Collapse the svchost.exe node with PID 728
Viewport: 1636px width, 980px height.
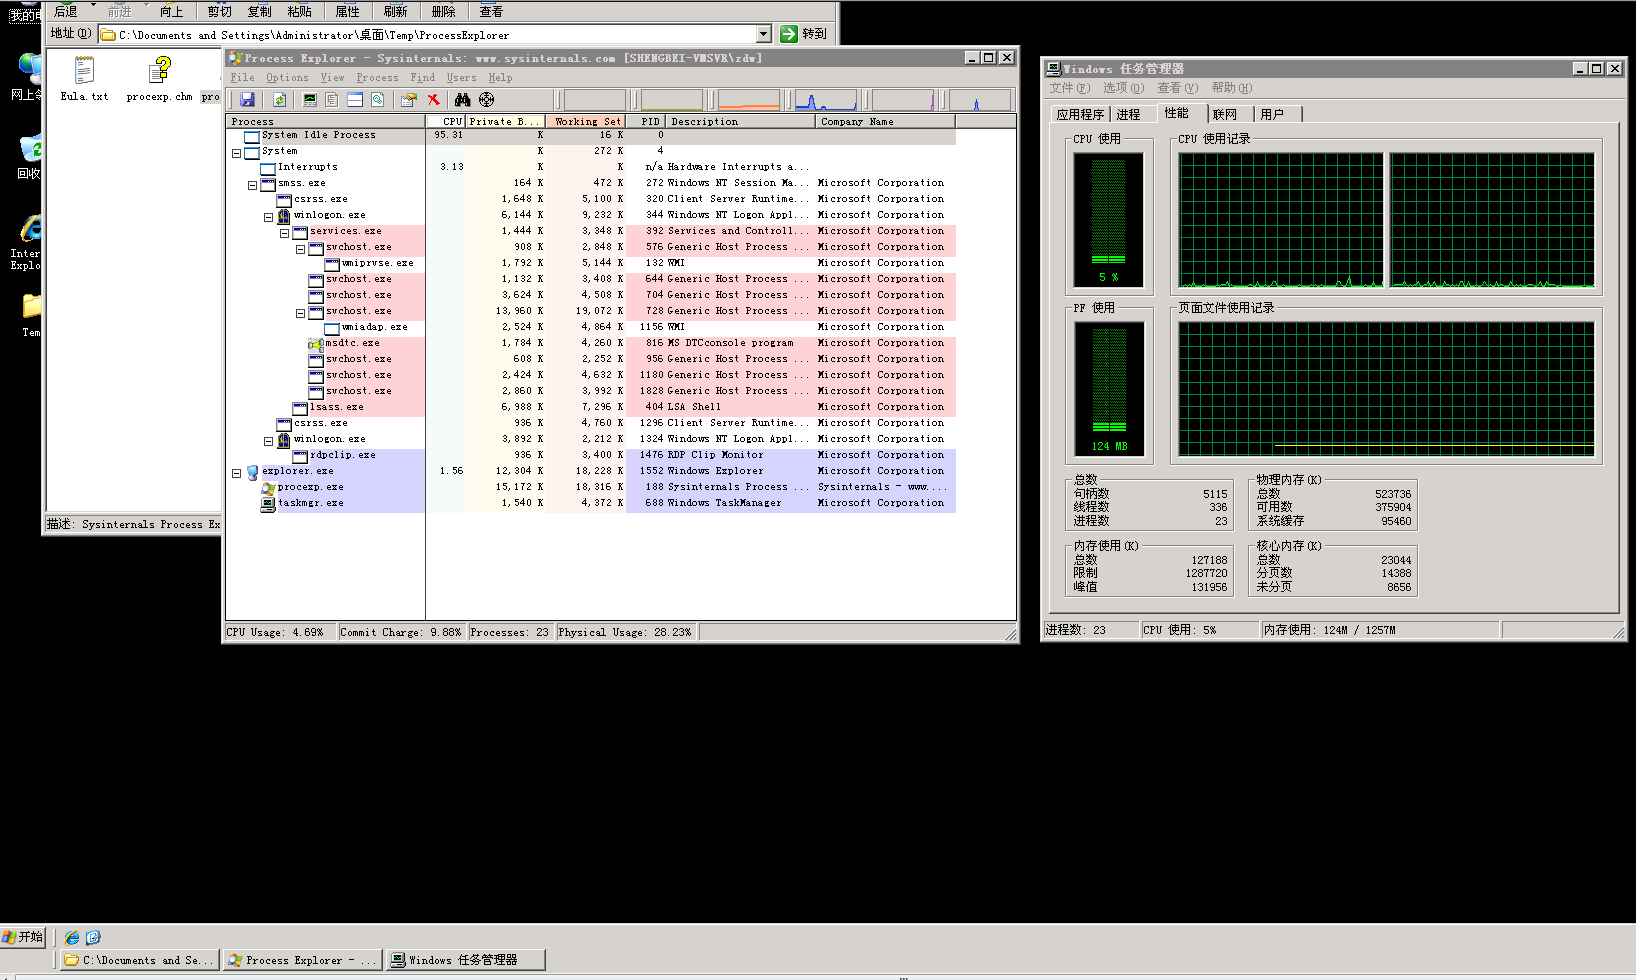[301, 313]
